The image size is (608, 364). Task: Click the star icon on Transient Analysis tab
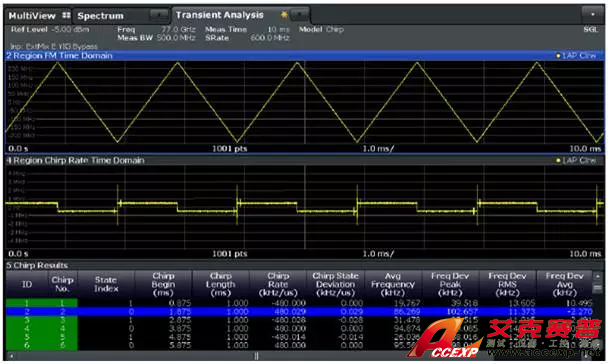[284, 15]
